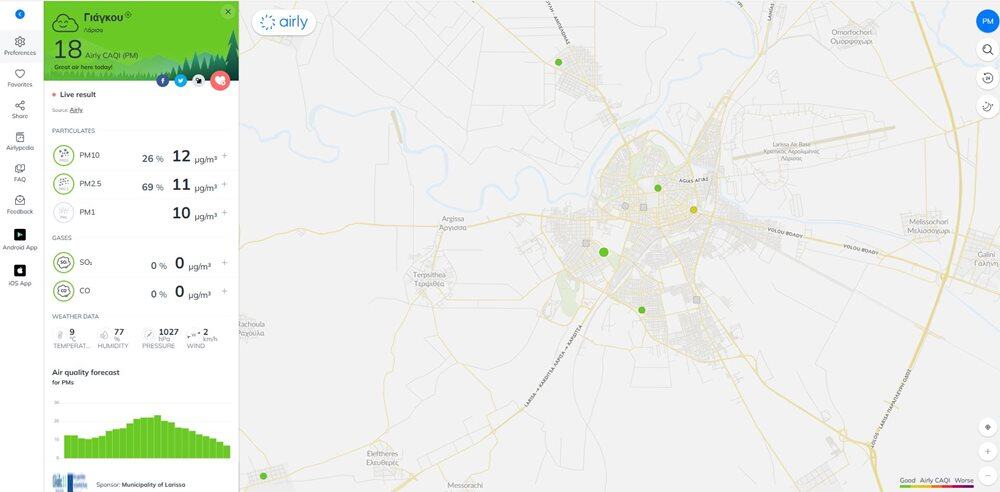Image resolution: width=1000 pixels, height=492 pixels.
Task: Share result on Facebook
Action: (163, 81)
